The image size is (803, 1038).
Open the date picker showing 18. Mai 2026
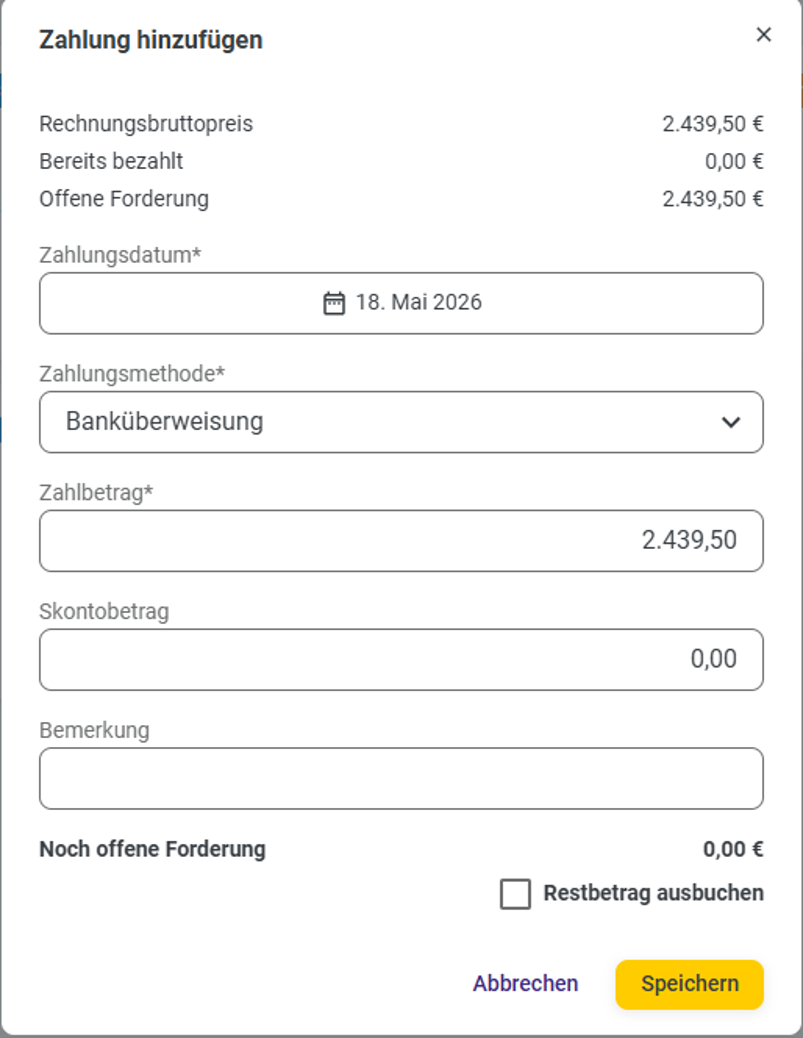point(401,303)
